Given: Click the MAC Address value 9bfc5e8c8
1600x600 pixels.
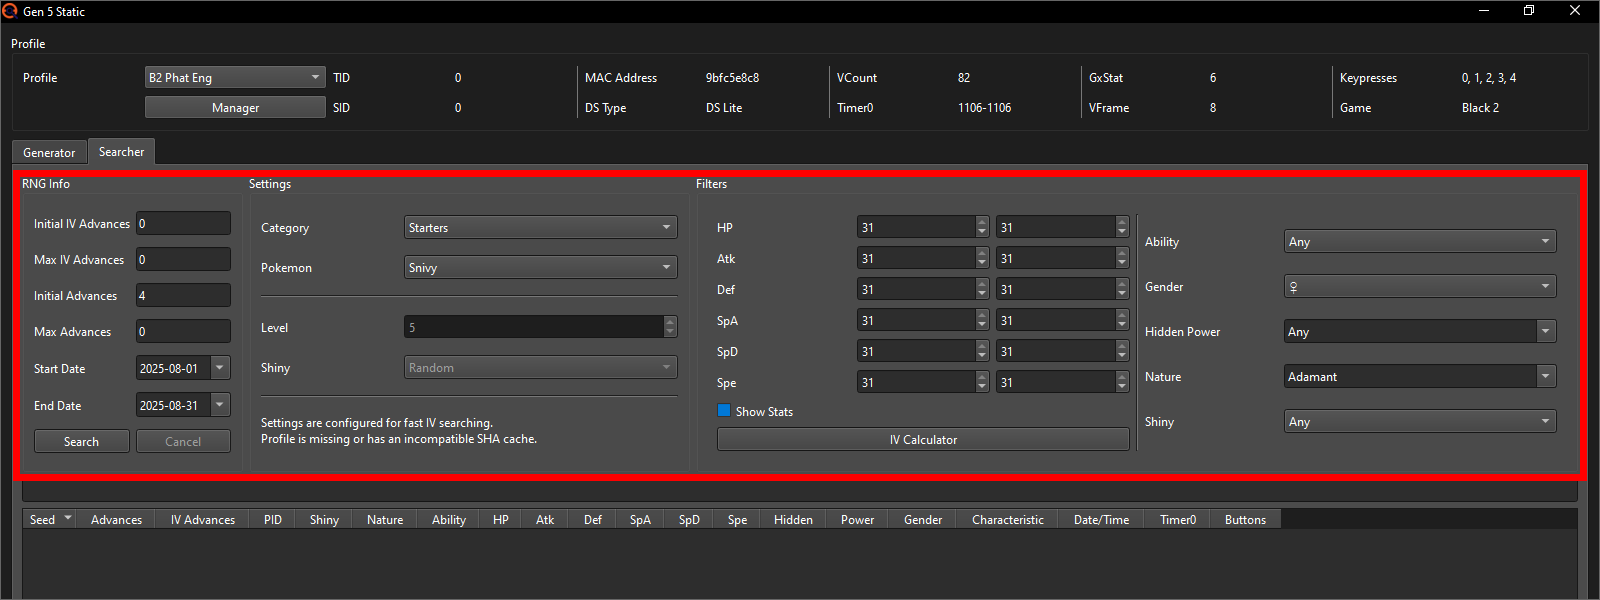Looking at the screenshot, I should tap(732, 77).
